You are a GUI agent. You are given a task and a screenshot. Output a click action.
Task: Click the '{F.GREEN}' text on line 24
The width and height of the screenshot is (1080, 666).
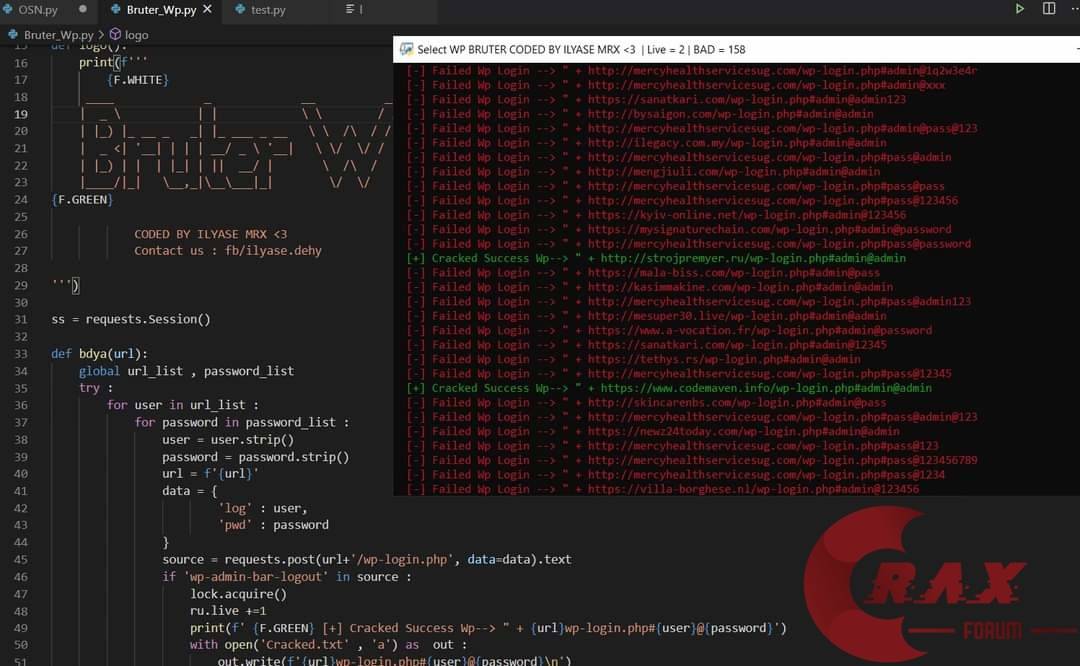pyautogui.click(x=82, y=200)
